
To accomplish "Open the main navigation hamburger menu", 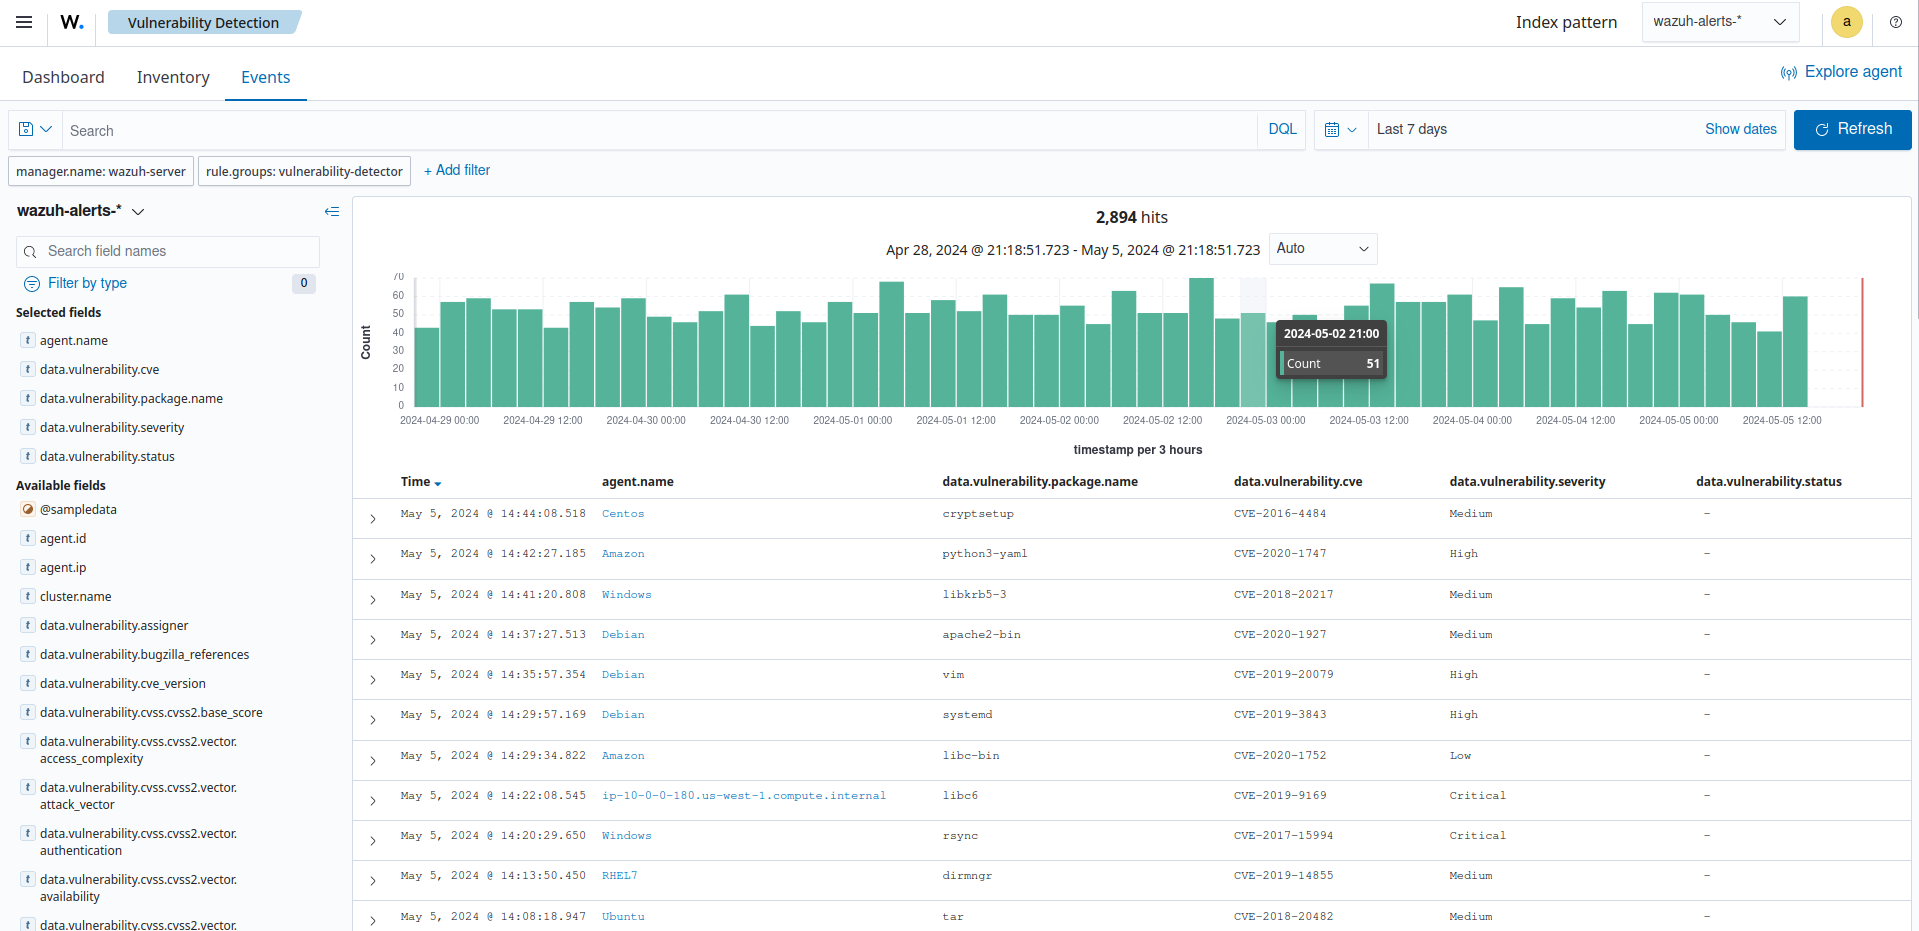I will 23,22.
